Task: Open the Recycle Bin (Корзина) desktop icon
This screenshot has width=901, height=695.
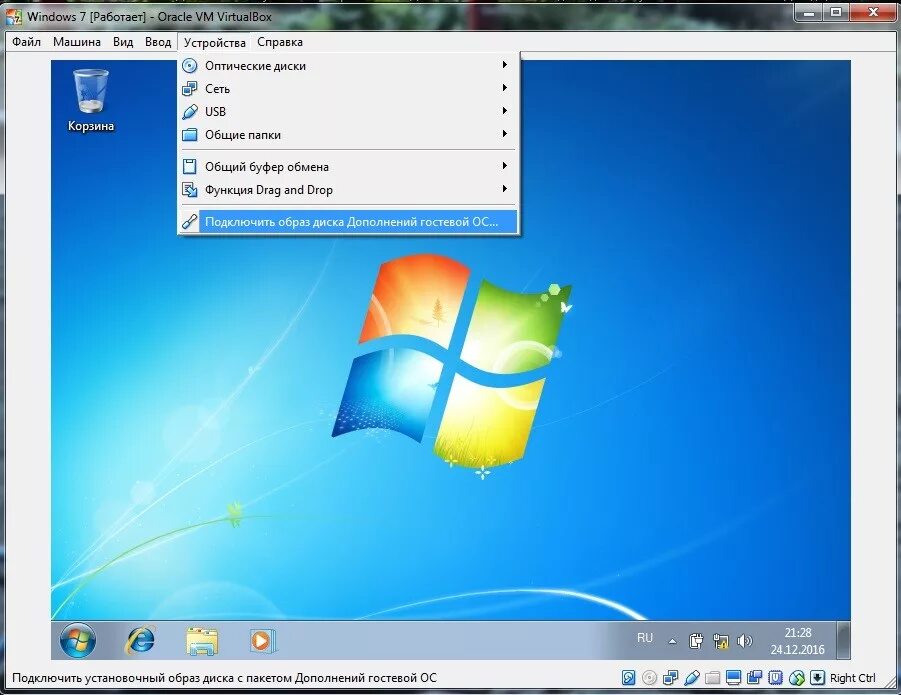Action: [x=91, y=101]
